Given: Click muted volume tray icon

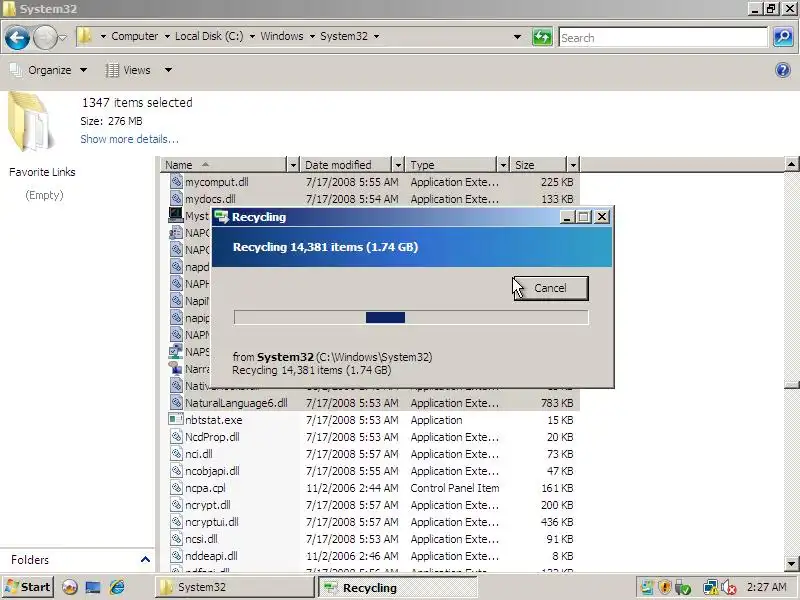Looking at the screenshot, I should [x=729, y=587].
